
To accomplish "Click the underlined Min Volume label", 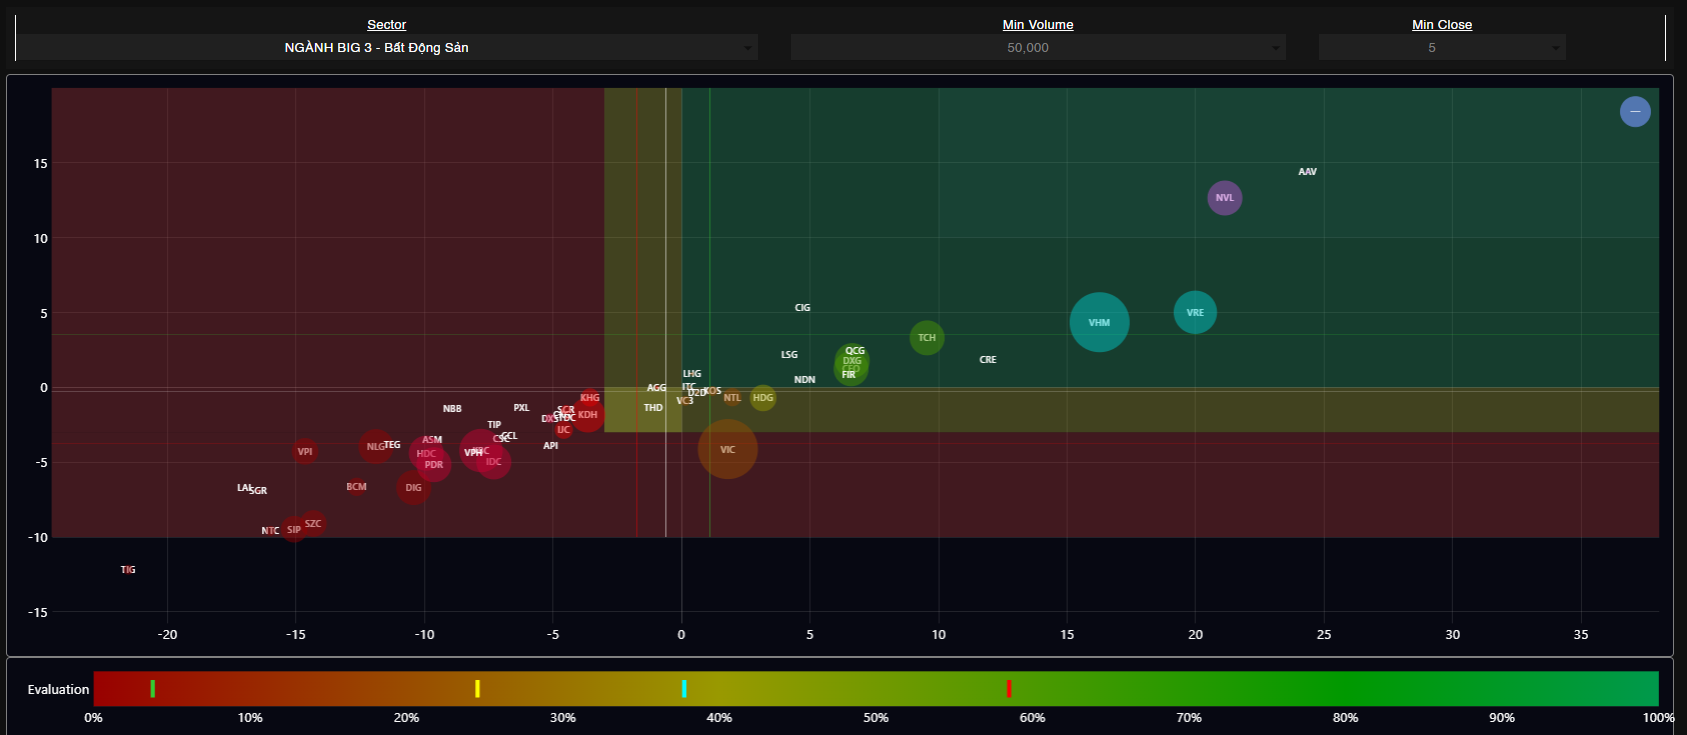I will [x=1038, y=24].
